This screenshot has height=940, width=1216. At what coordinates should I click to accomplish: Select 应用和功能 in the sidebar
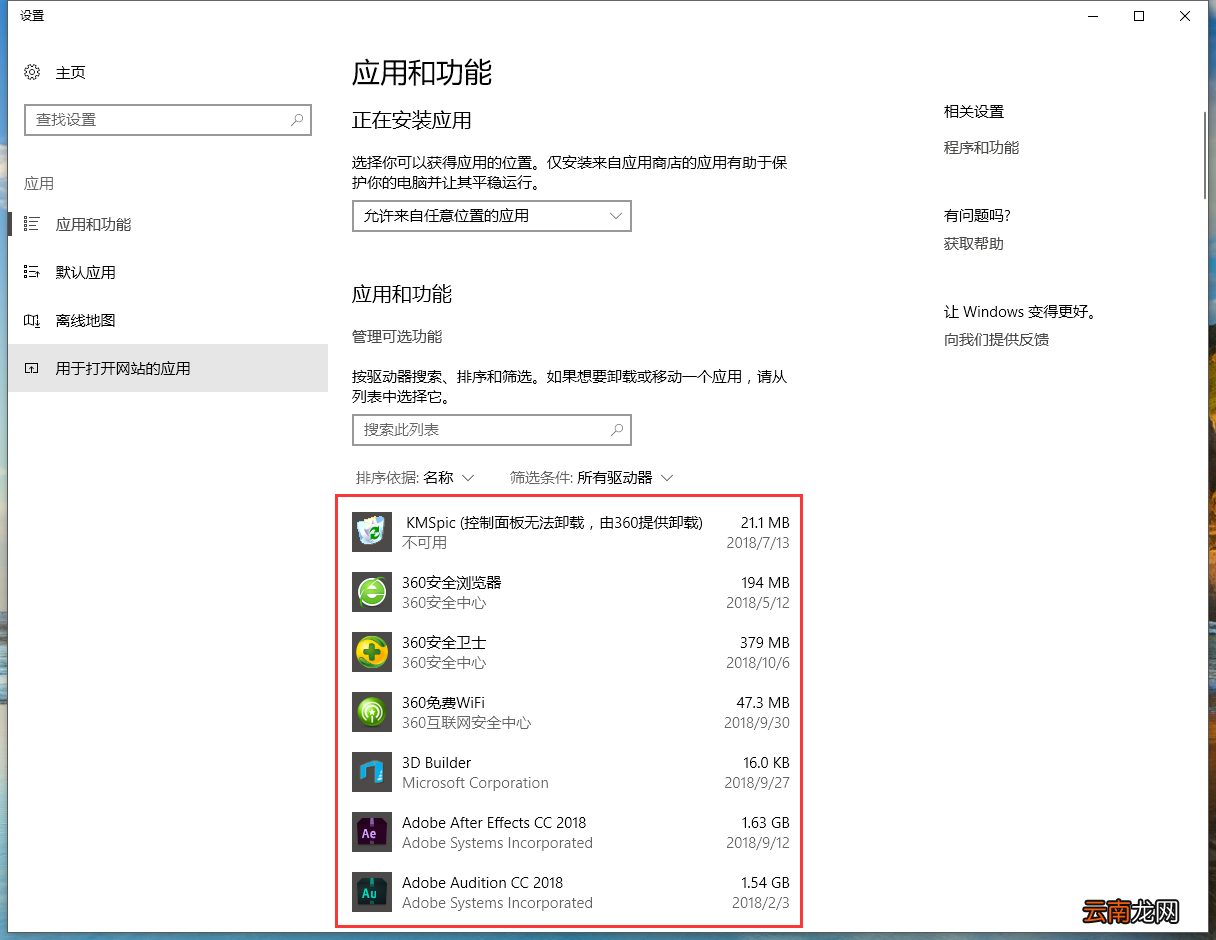pos(168,224)
